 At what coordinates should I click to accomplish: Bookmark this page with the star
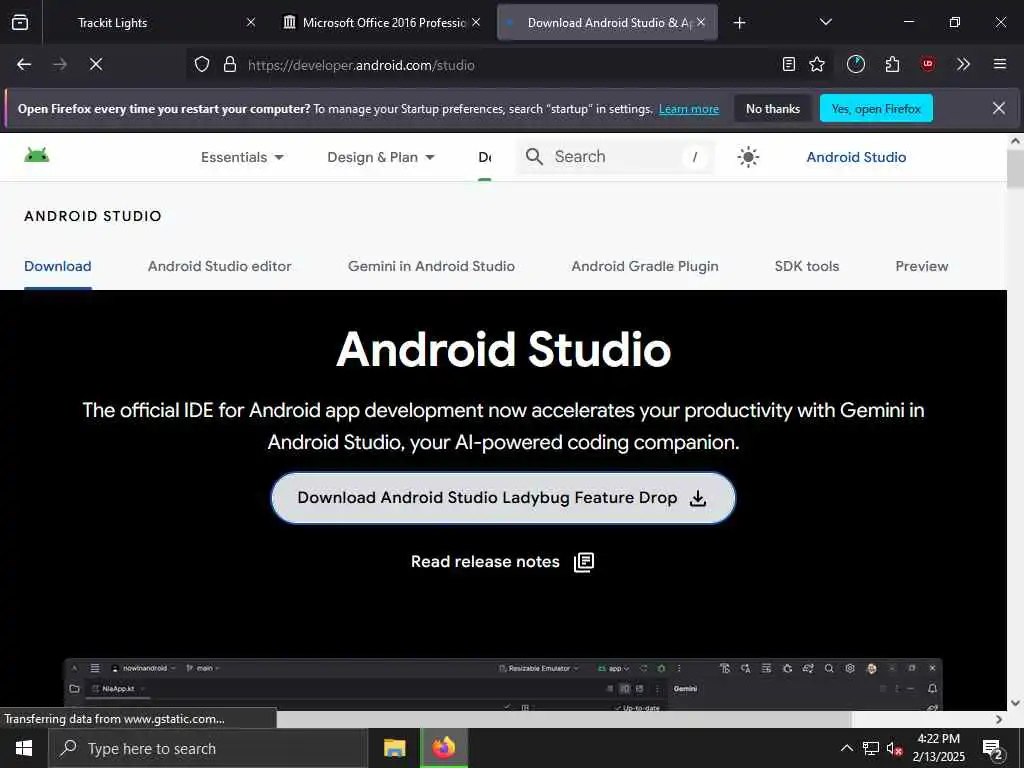tap(817, 64)
